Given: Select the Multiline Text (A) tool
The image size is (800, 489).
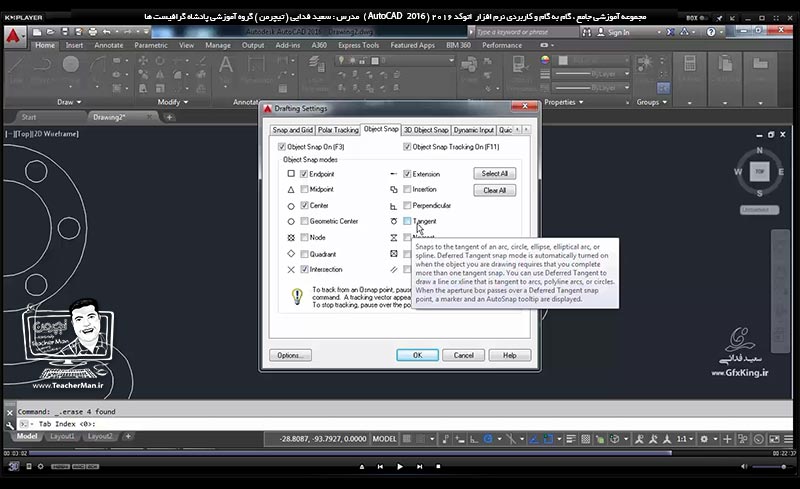Looking at the screenshot, I should click(x=226, y=65).
